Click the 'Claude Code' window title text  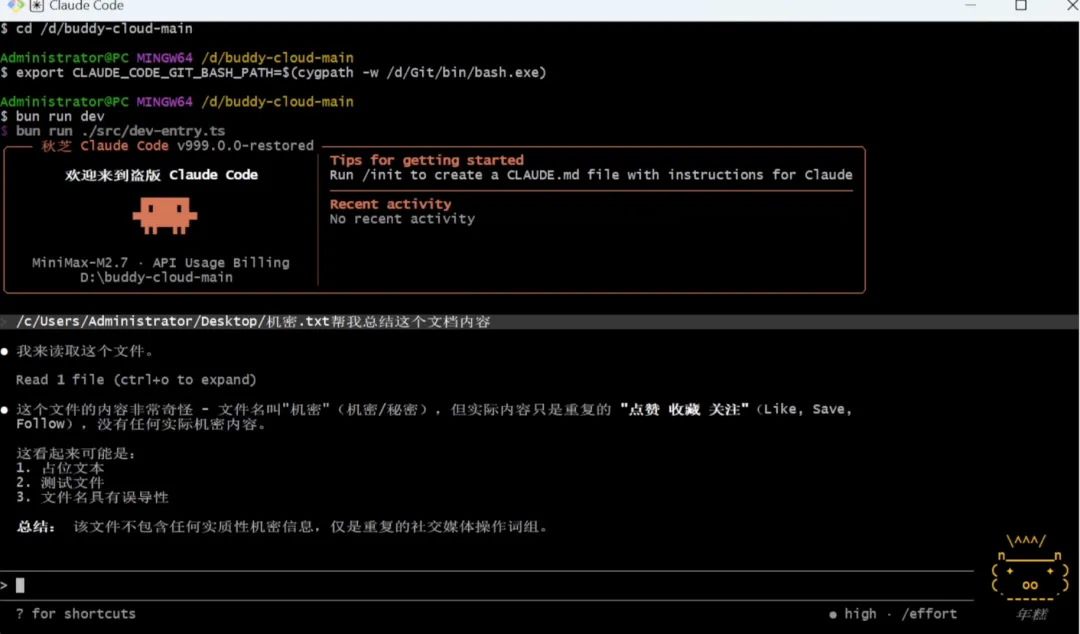click(87, 6)
